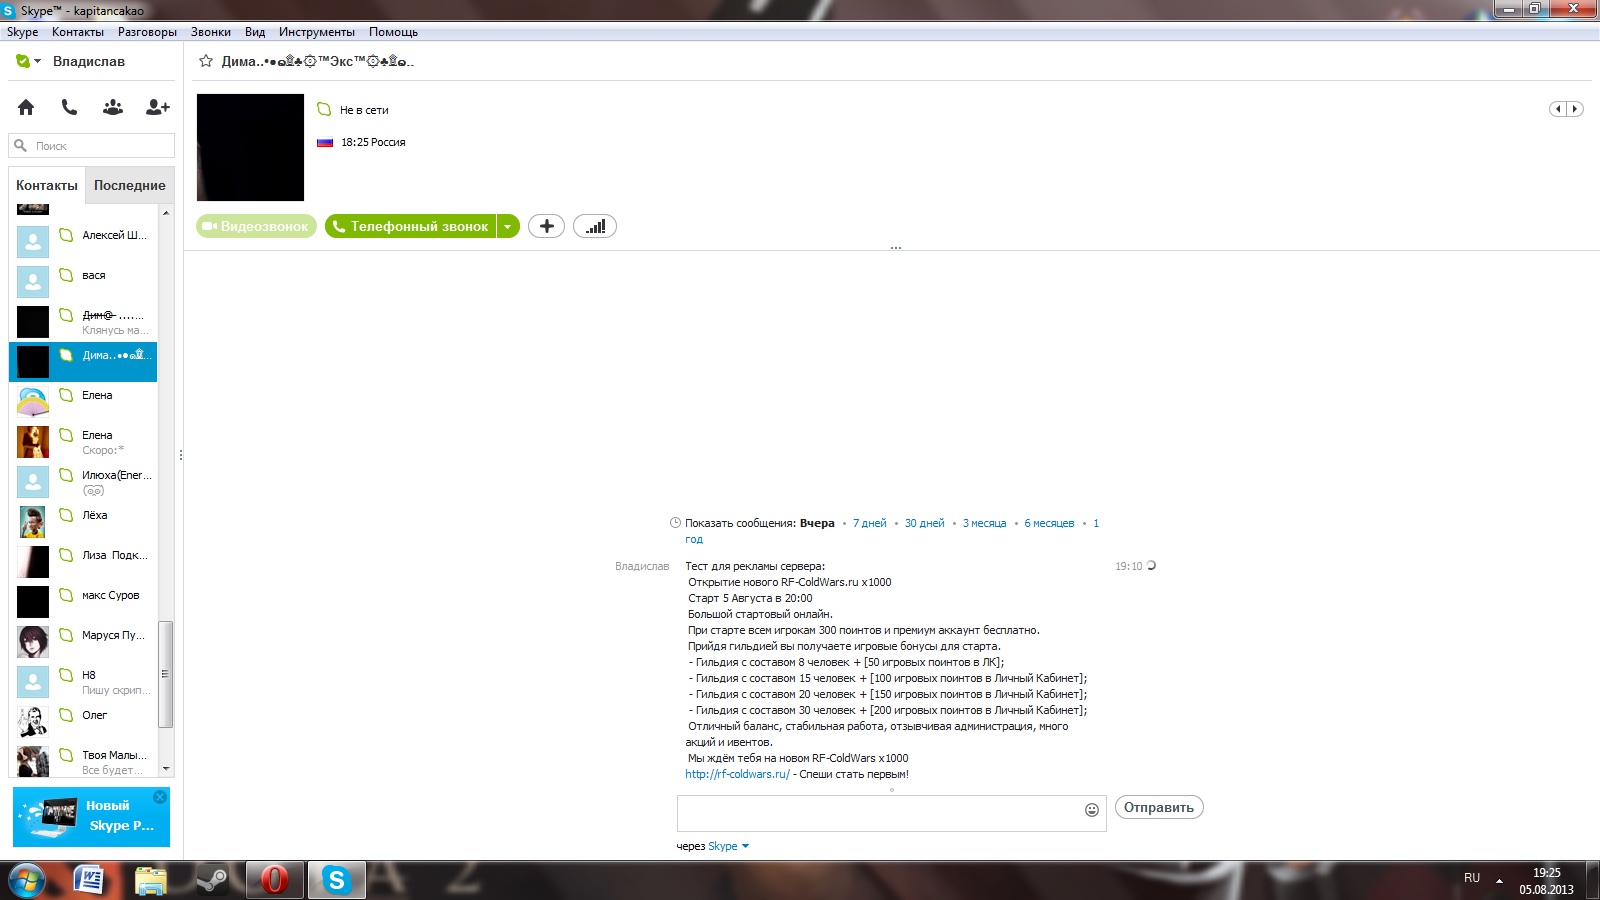Screen dimensions: 1600x900
Task: Expand the через Skype send method dropdown
Action: (745, 846)
